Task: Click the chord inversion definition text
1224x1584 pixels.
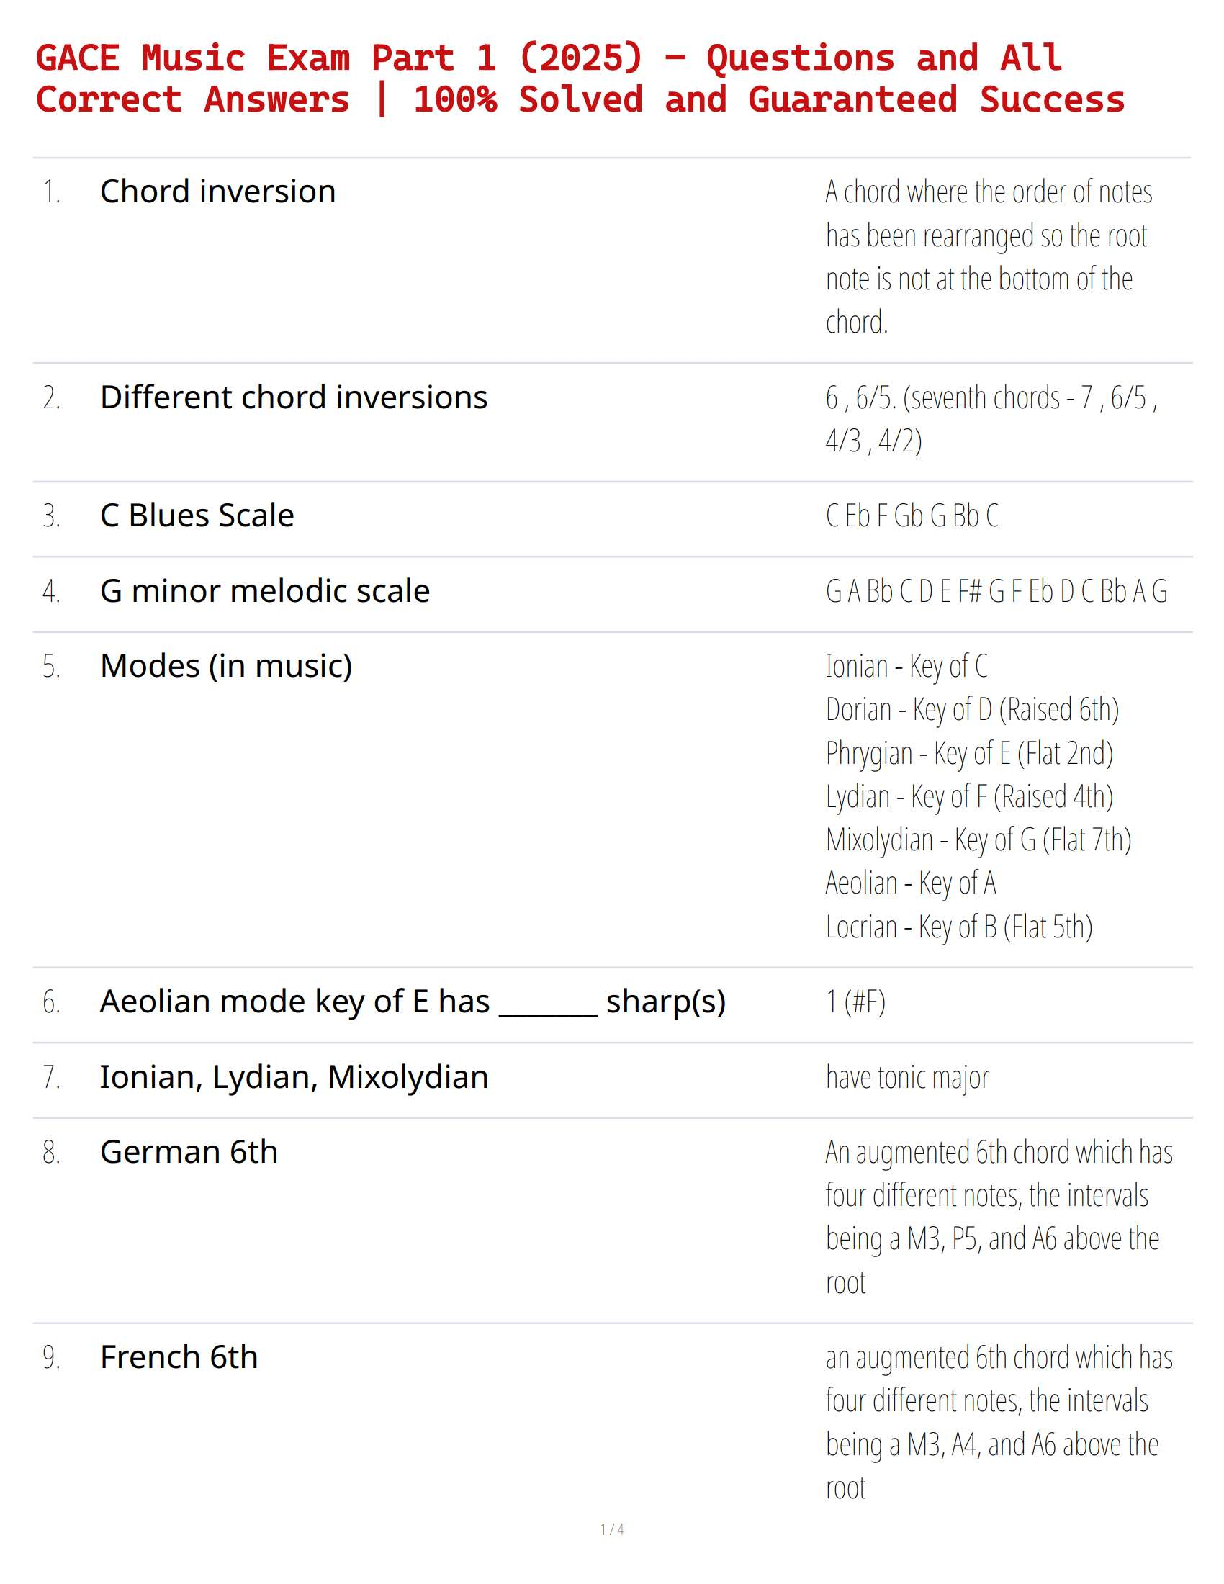Action: [988, 256]
